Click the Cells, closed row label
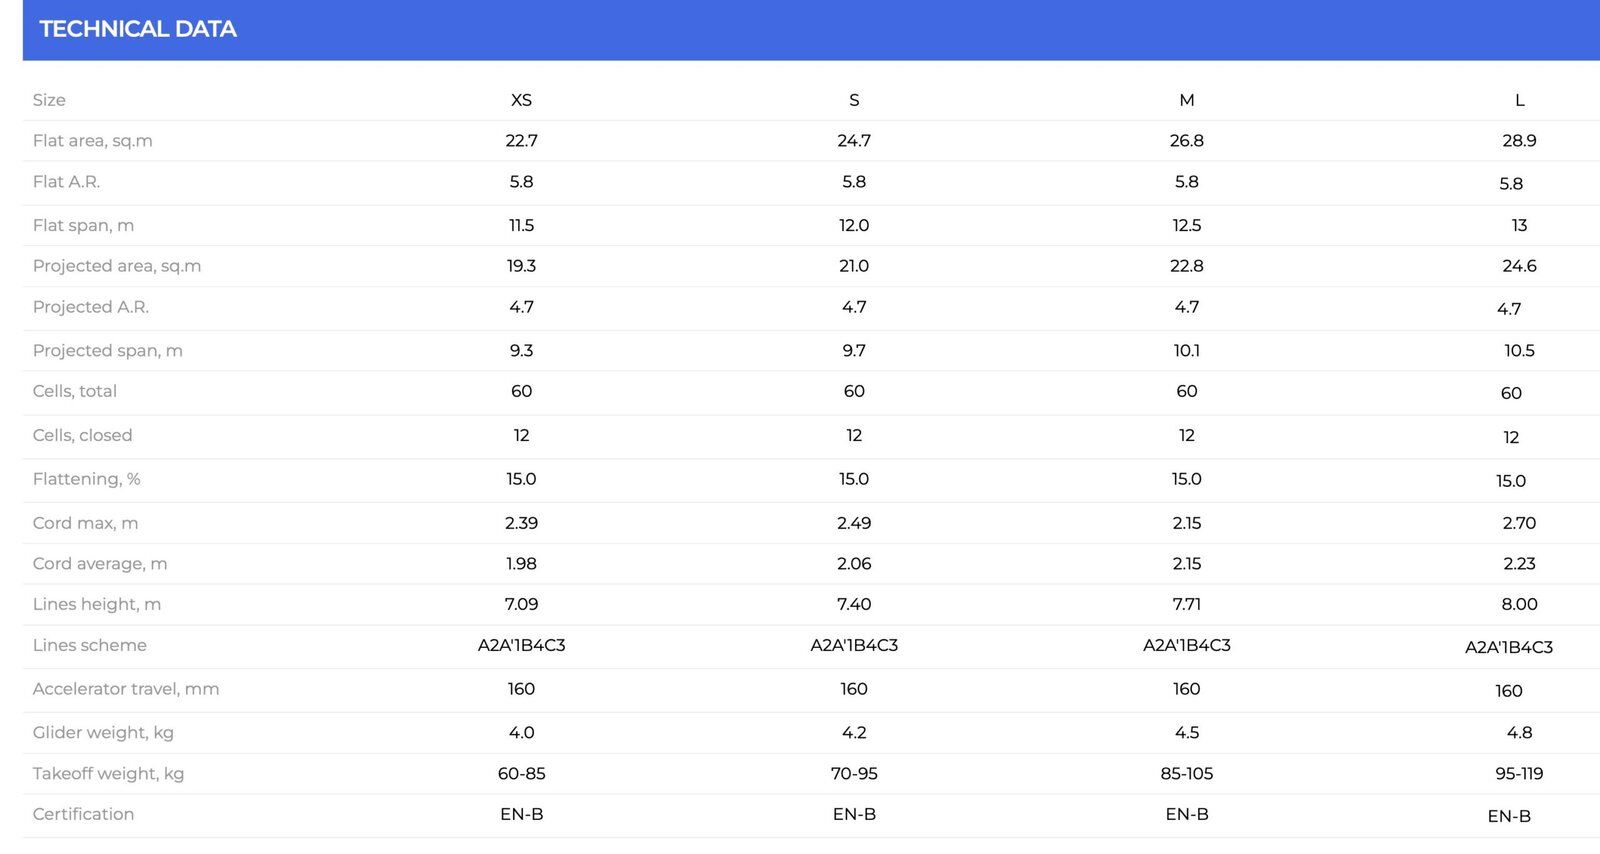Screen dimensions: 1600x854 coord(82,435)
